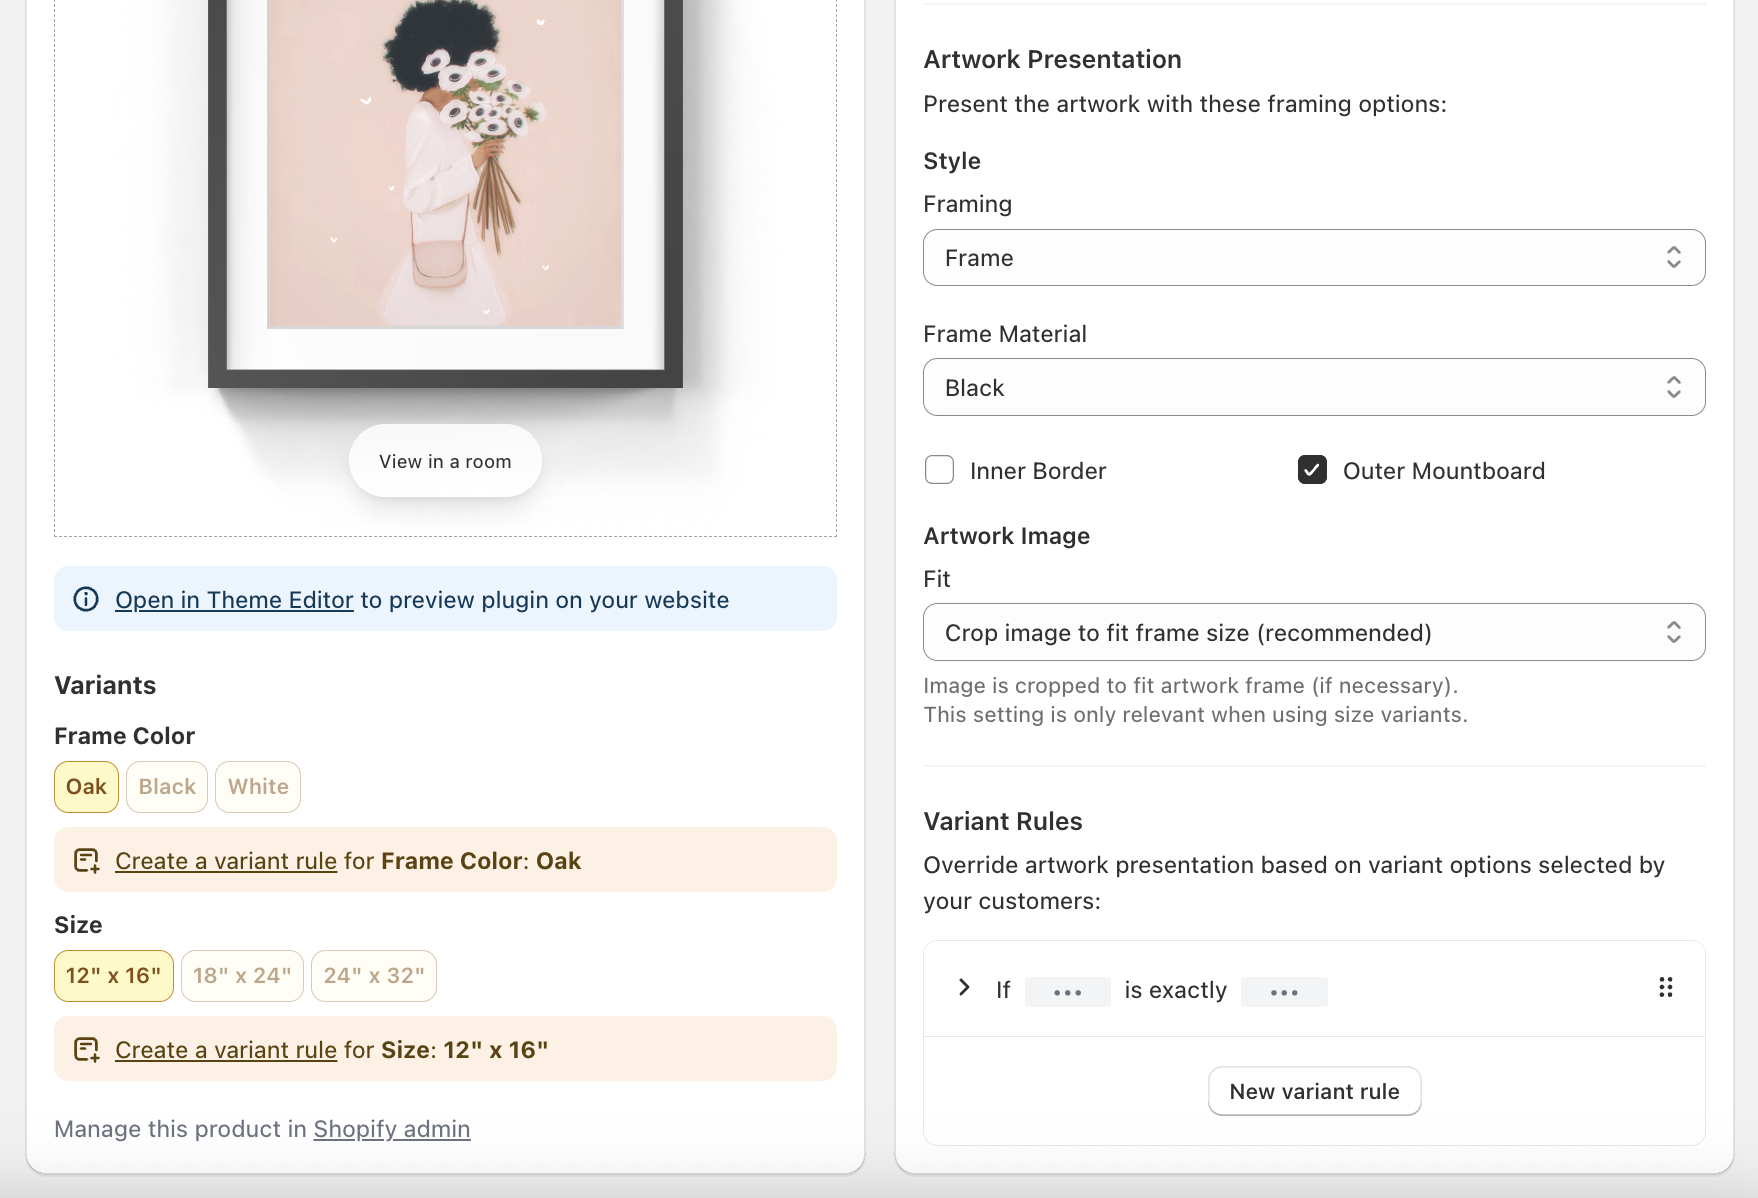The height and width of the screenshot is (1198, 1758).
Task: Open the artwork image Fit dropdown
Action: click(x=1313, y=632)
